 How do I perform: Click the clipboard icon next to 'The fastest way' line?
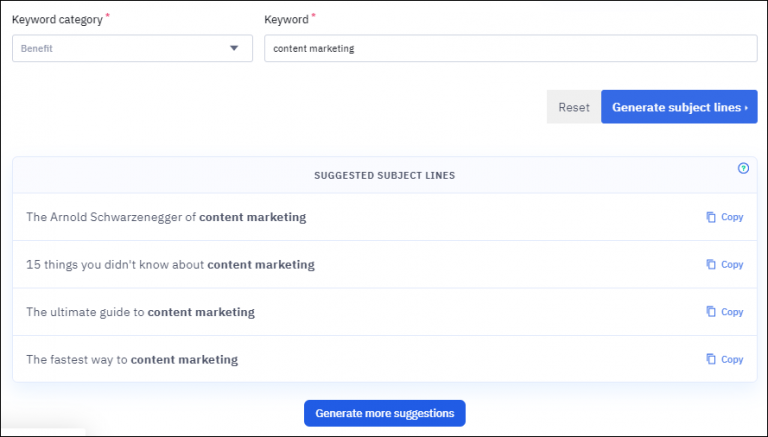[711, 359]
